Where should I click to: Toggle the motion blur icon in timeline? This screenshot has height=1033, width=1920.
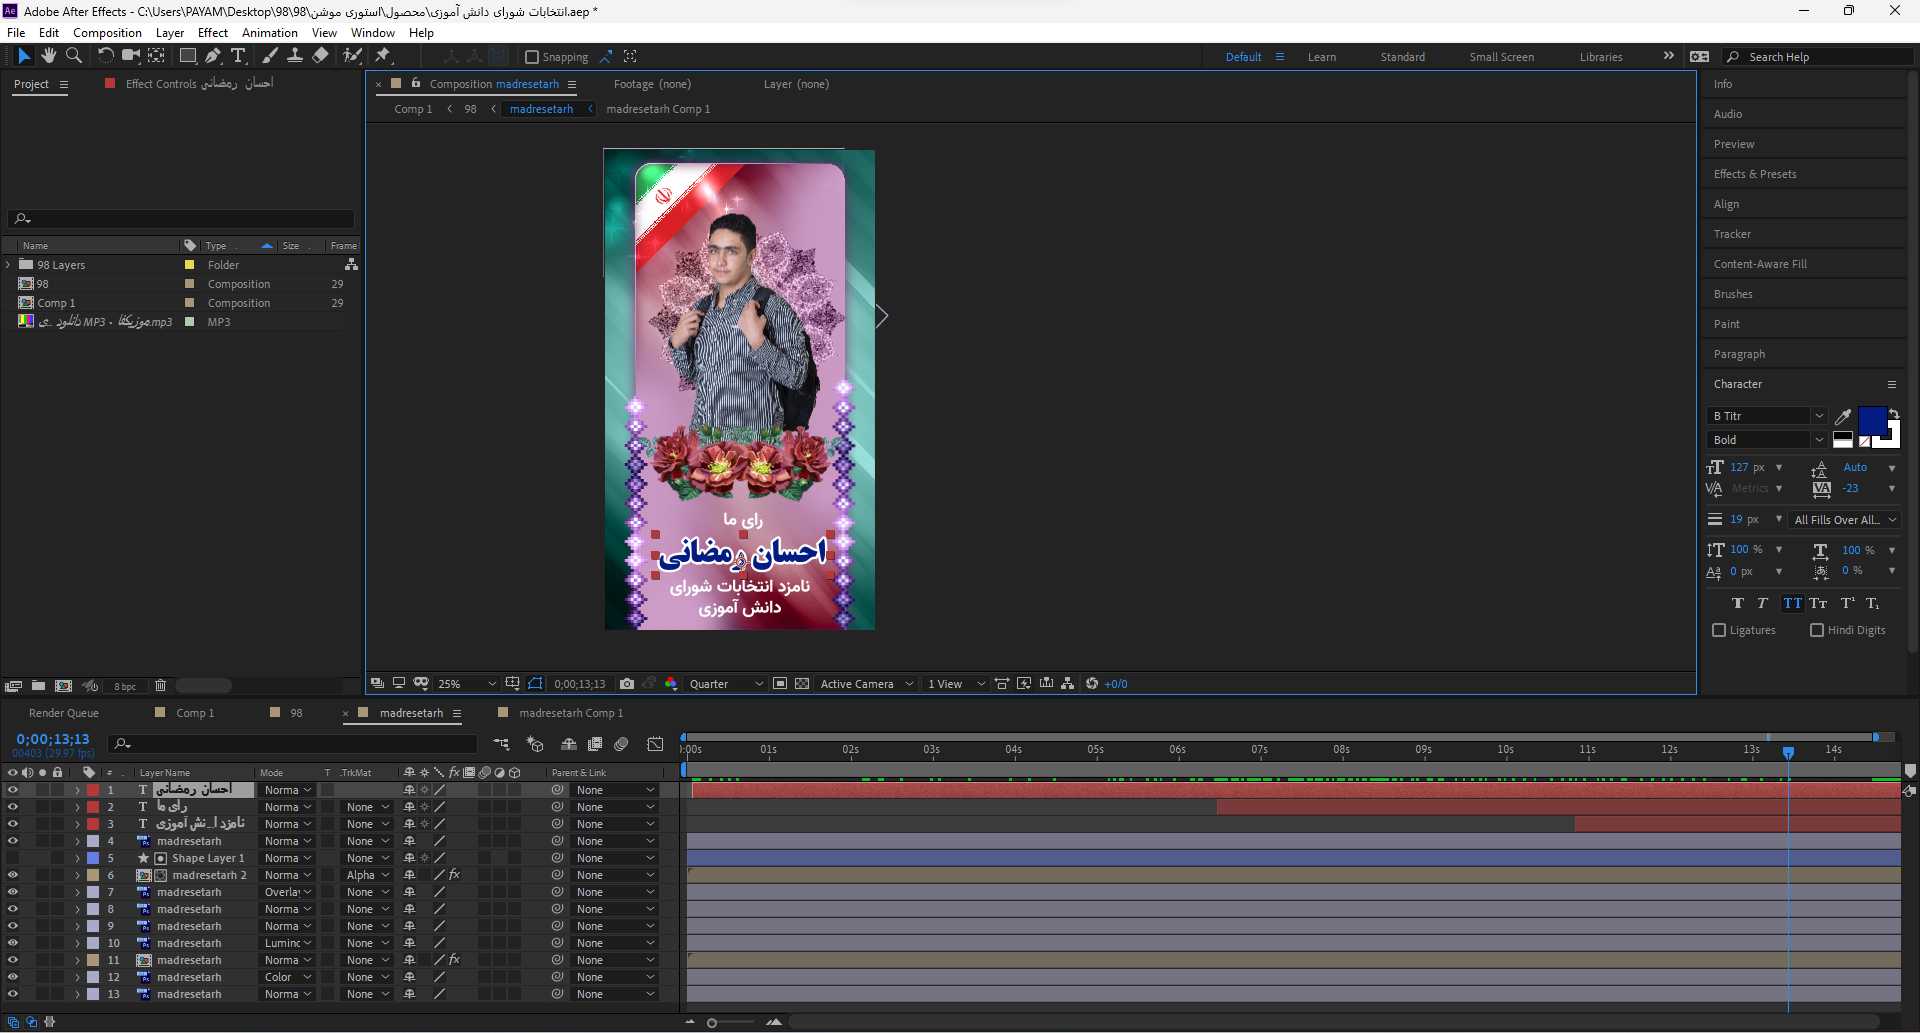coord(621,744)
